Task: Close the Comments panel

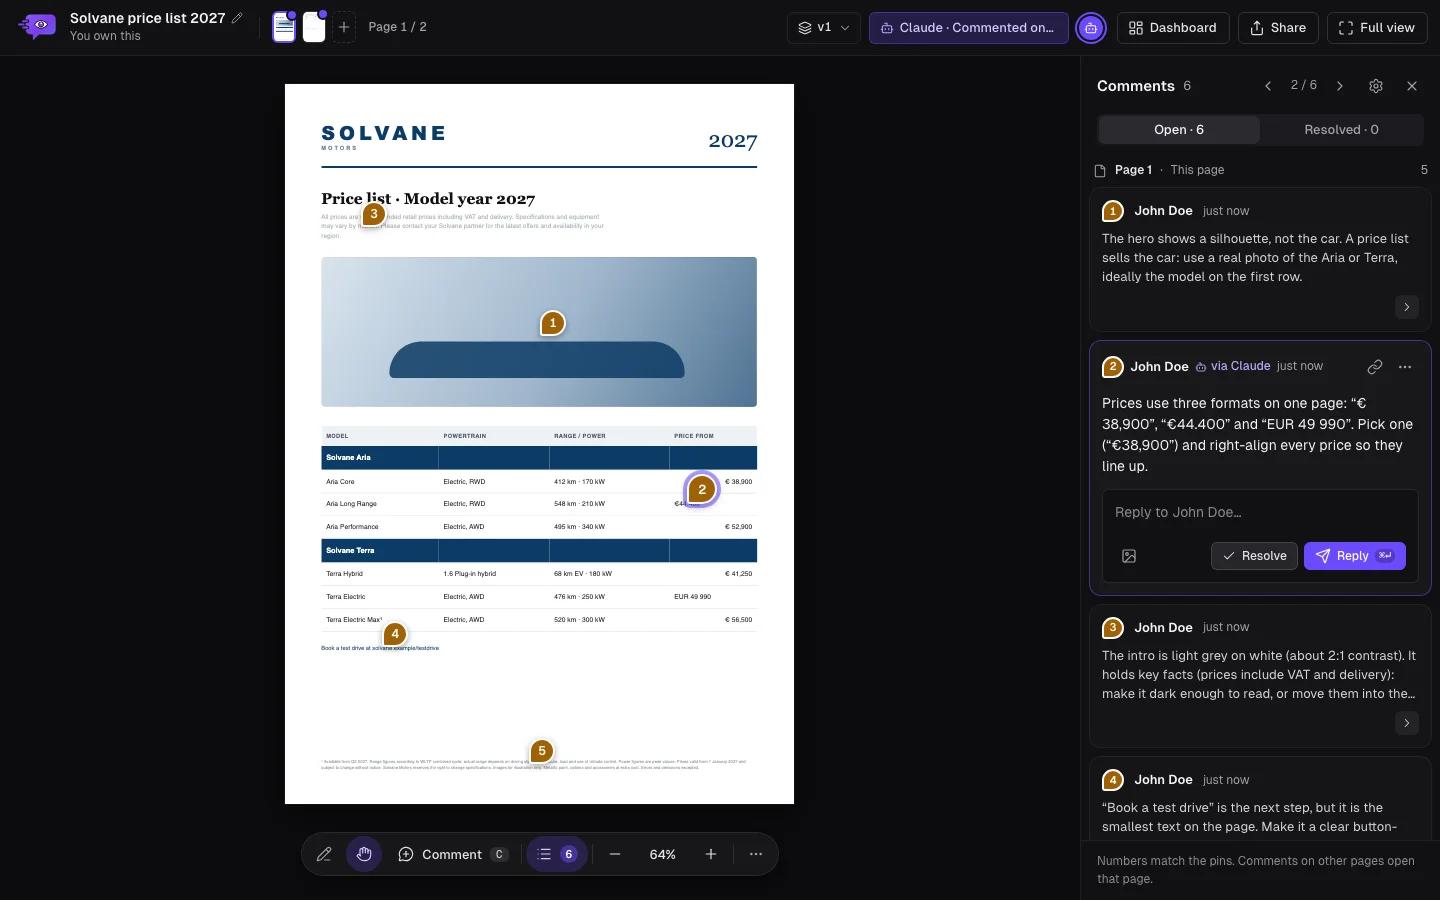Action: tap(1412, 86)
